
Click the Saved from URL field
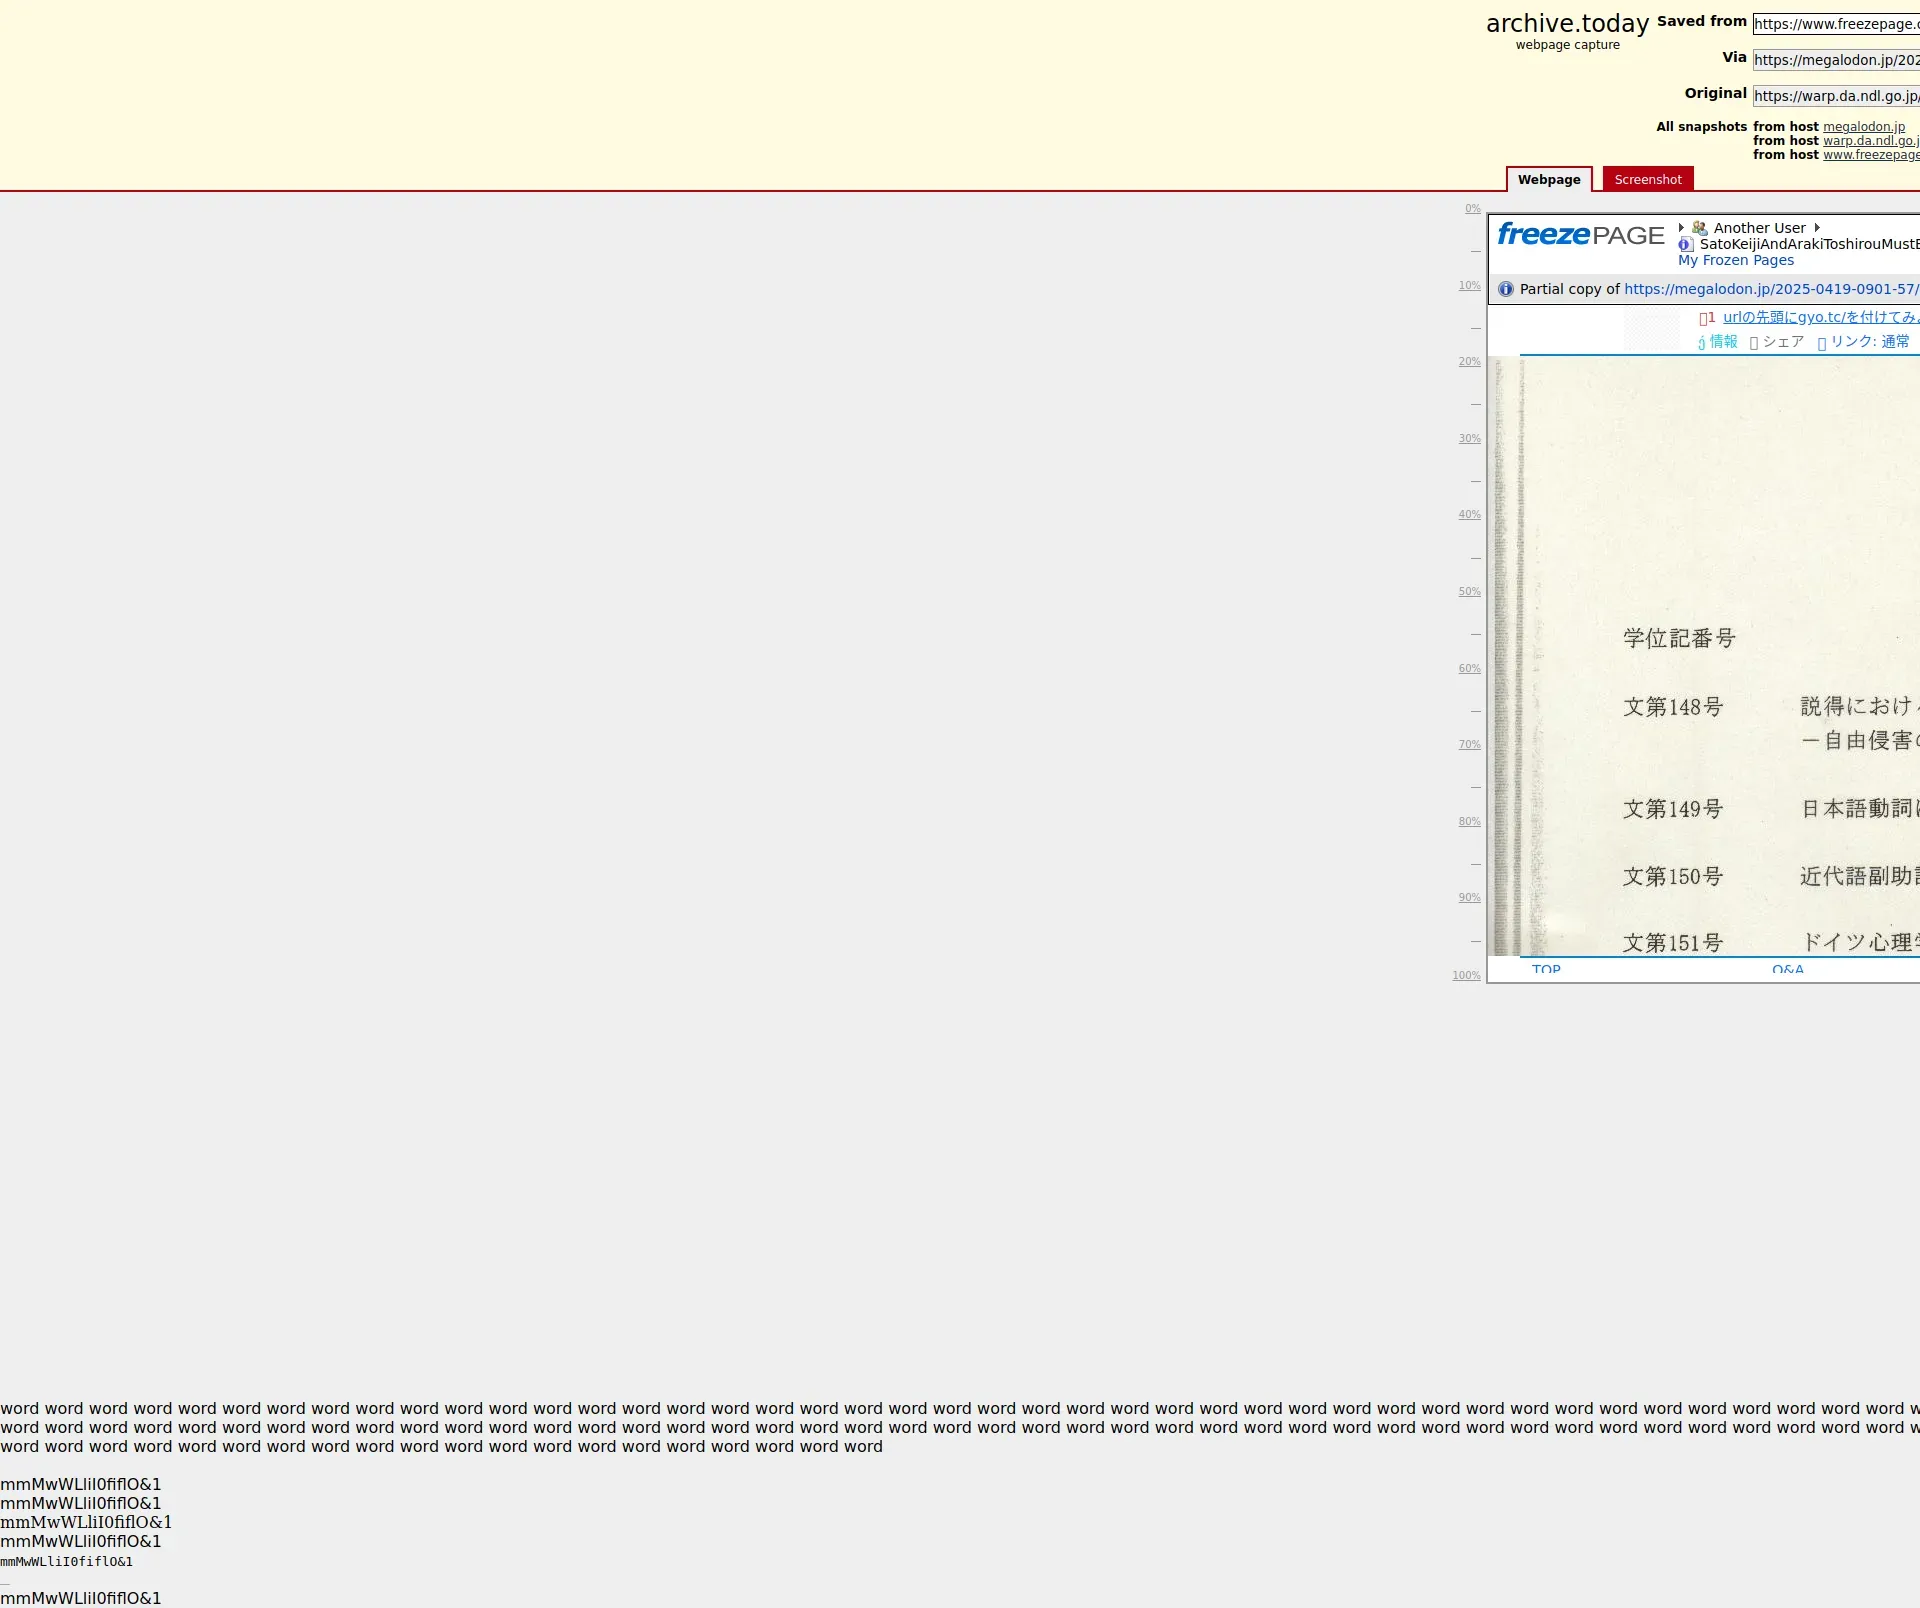(x=1835, y=24)
